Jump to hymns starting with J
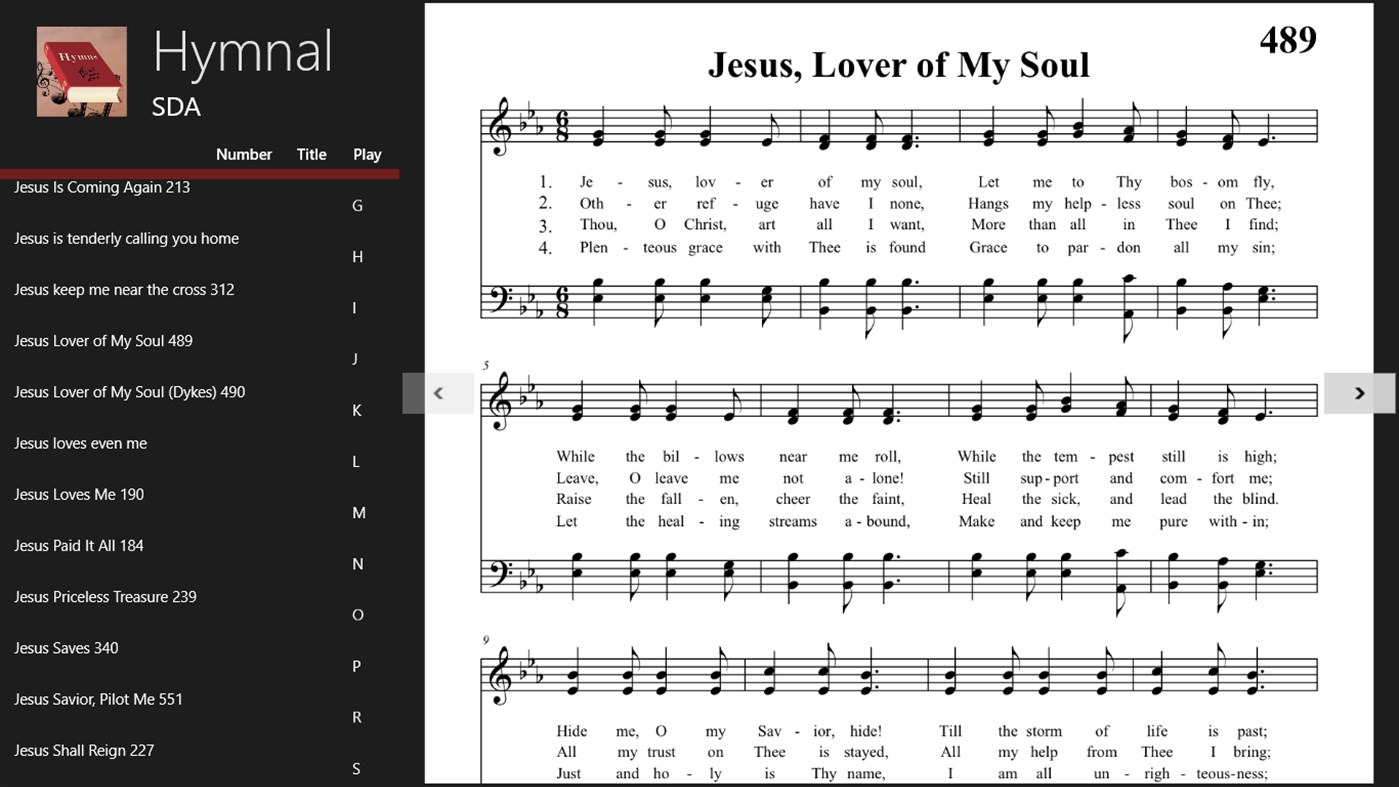The image size is (1399, 787). click(x=355, y=358)
